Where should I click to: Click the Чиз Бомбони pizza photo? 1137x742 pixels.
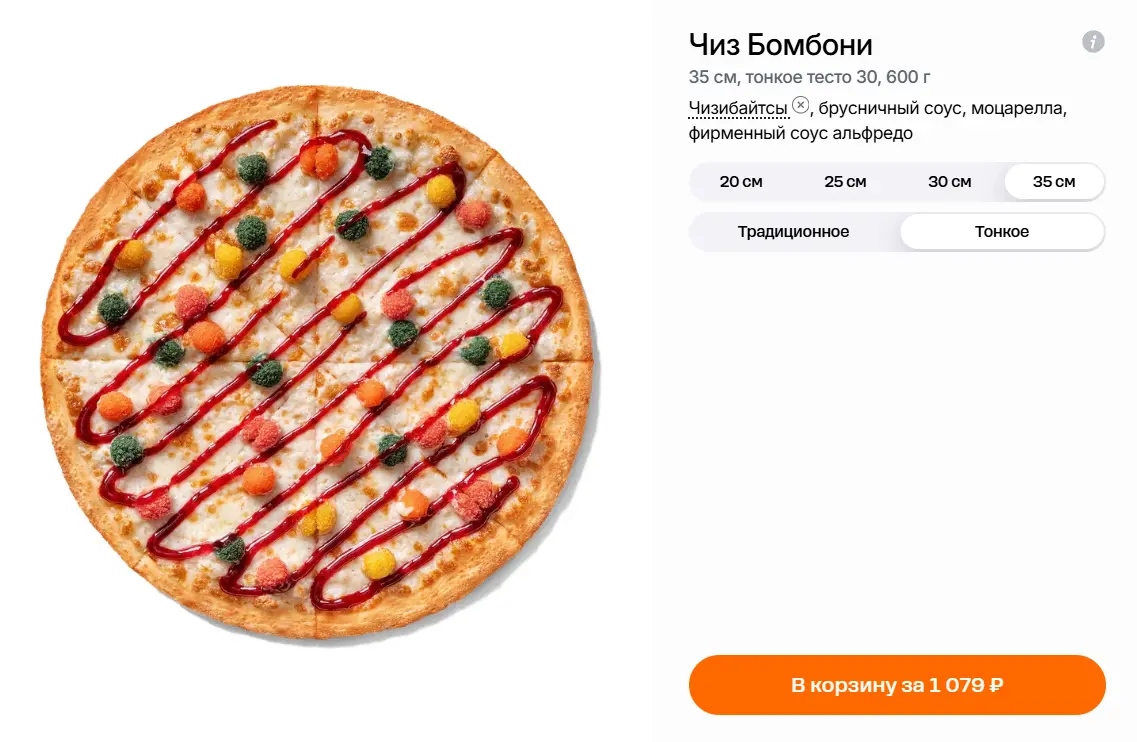[x=318, y=363]
